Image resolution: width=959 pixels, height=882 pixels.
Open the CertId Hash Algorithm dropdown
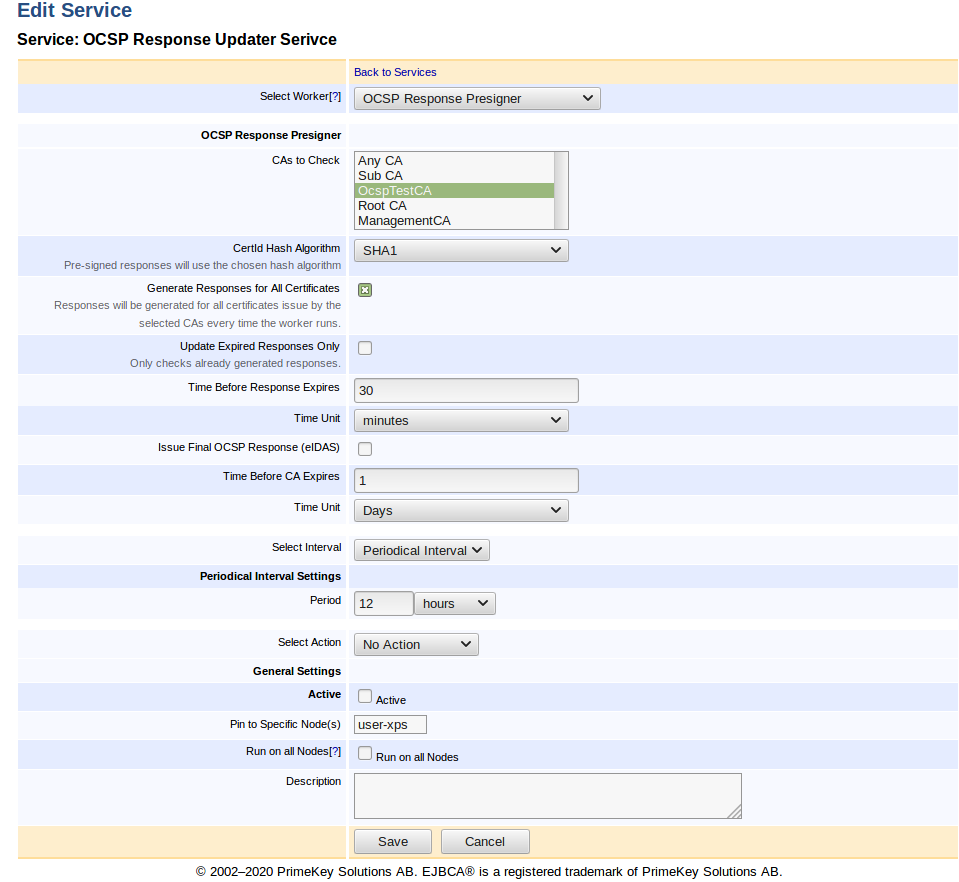pos(460,250)
